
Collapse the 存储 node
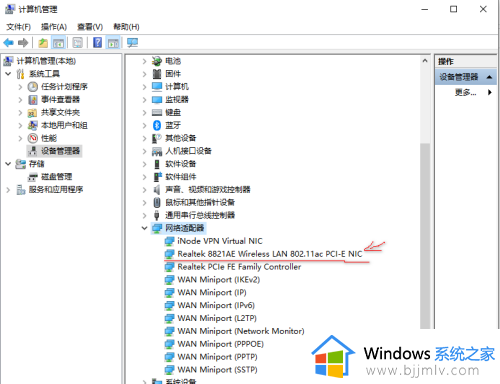[8, 164]
